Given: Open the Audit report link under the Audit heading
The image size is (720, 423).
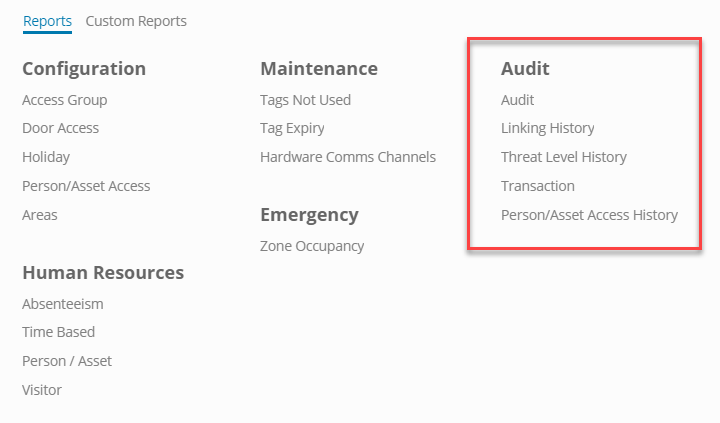Looking at the screenshot, I should 517,100.
